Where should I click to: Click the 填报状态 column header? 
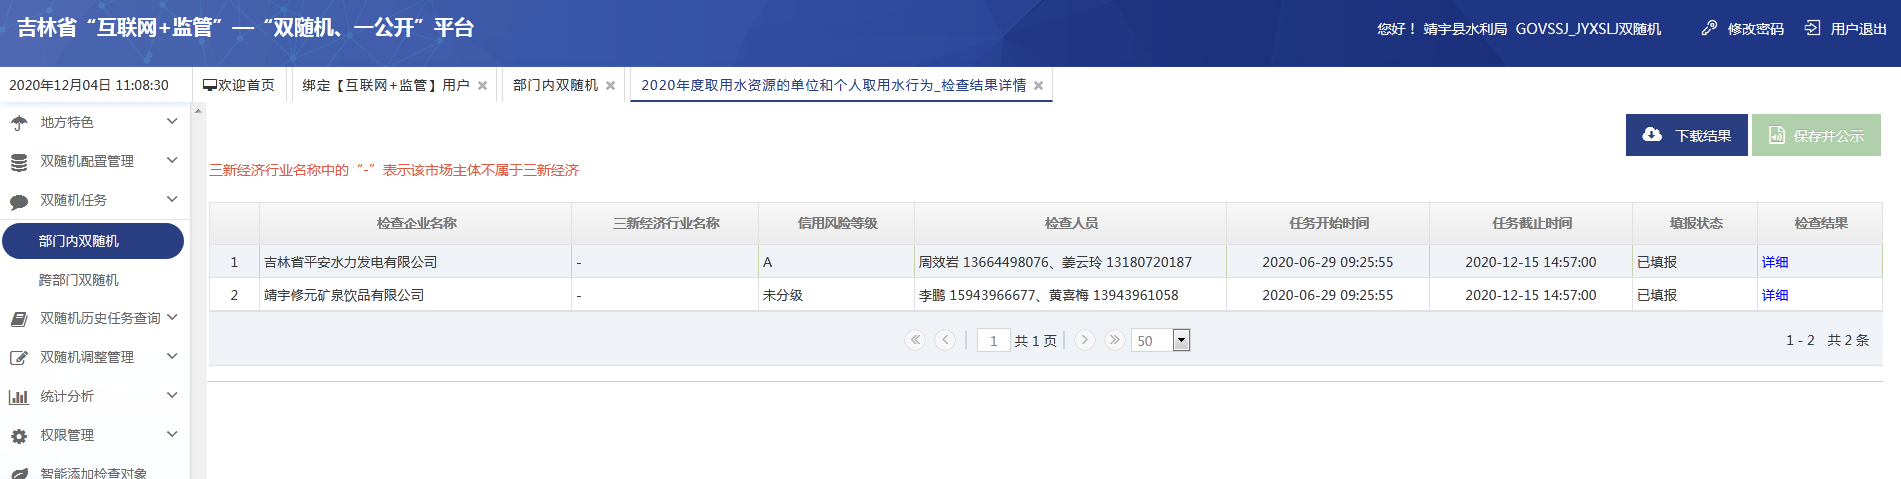(1695, 223)
